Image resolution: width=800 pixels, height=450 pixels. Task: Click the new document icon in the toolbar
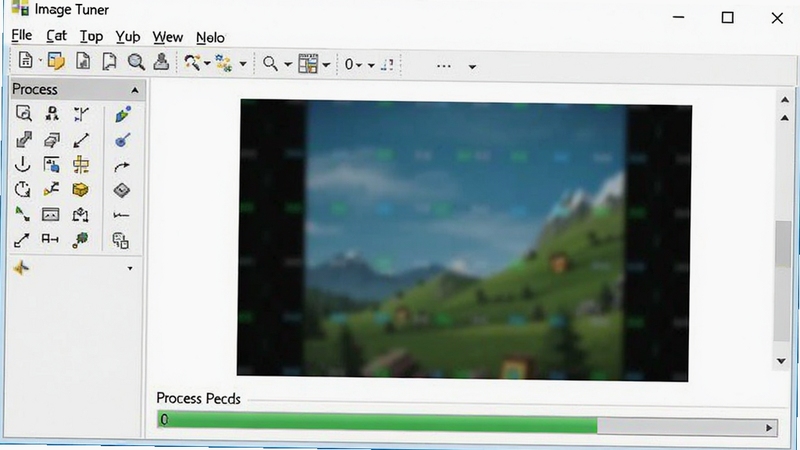25,60
